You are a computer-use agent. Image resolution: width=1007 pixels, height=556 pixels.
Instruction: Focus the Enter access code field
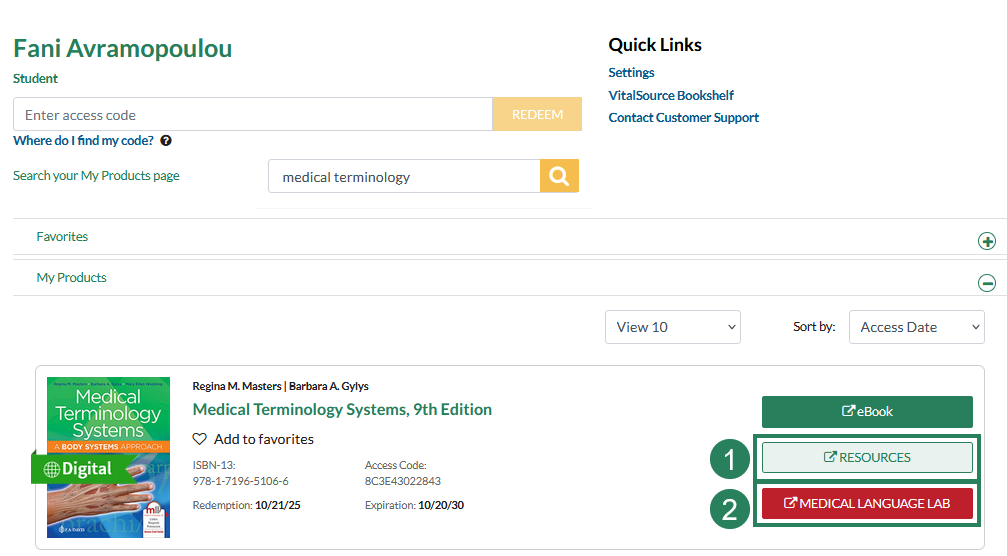pos(253,114)
